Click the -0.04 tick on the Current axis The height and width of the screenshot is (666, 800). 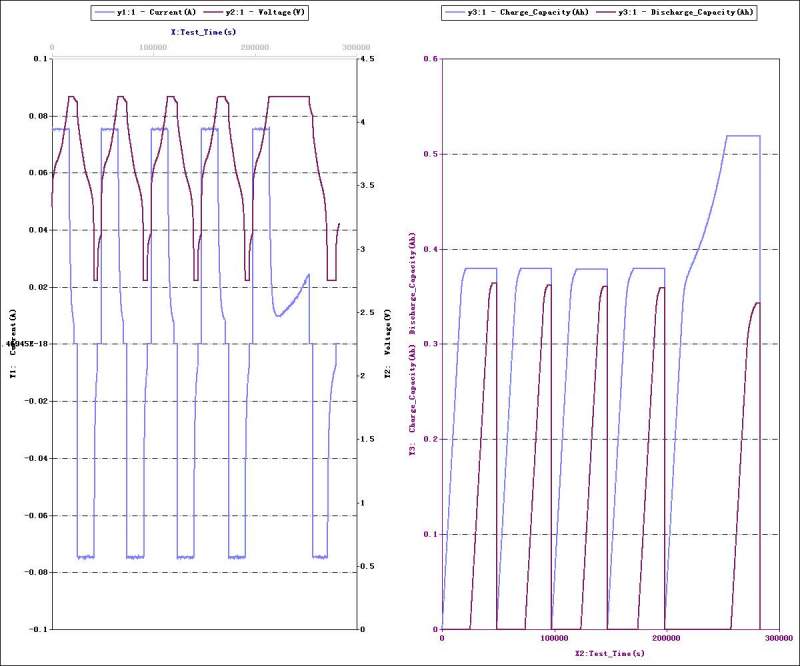point(36,459)
